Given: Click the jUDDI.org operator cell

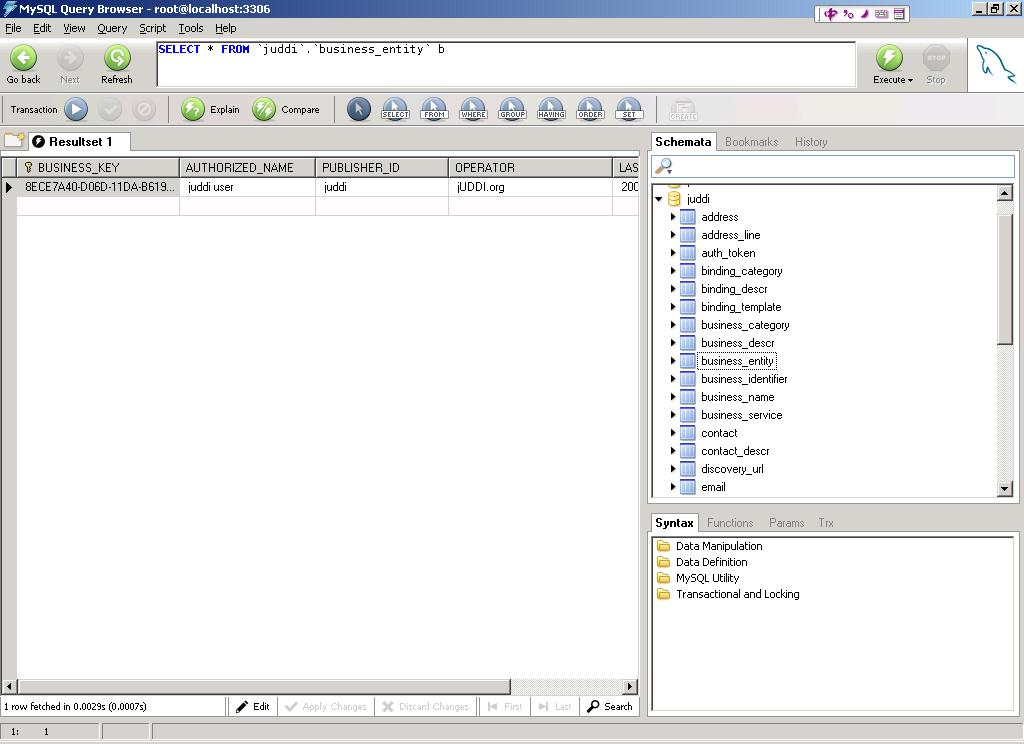Looking at the screenshot, I should coord(530,187).
